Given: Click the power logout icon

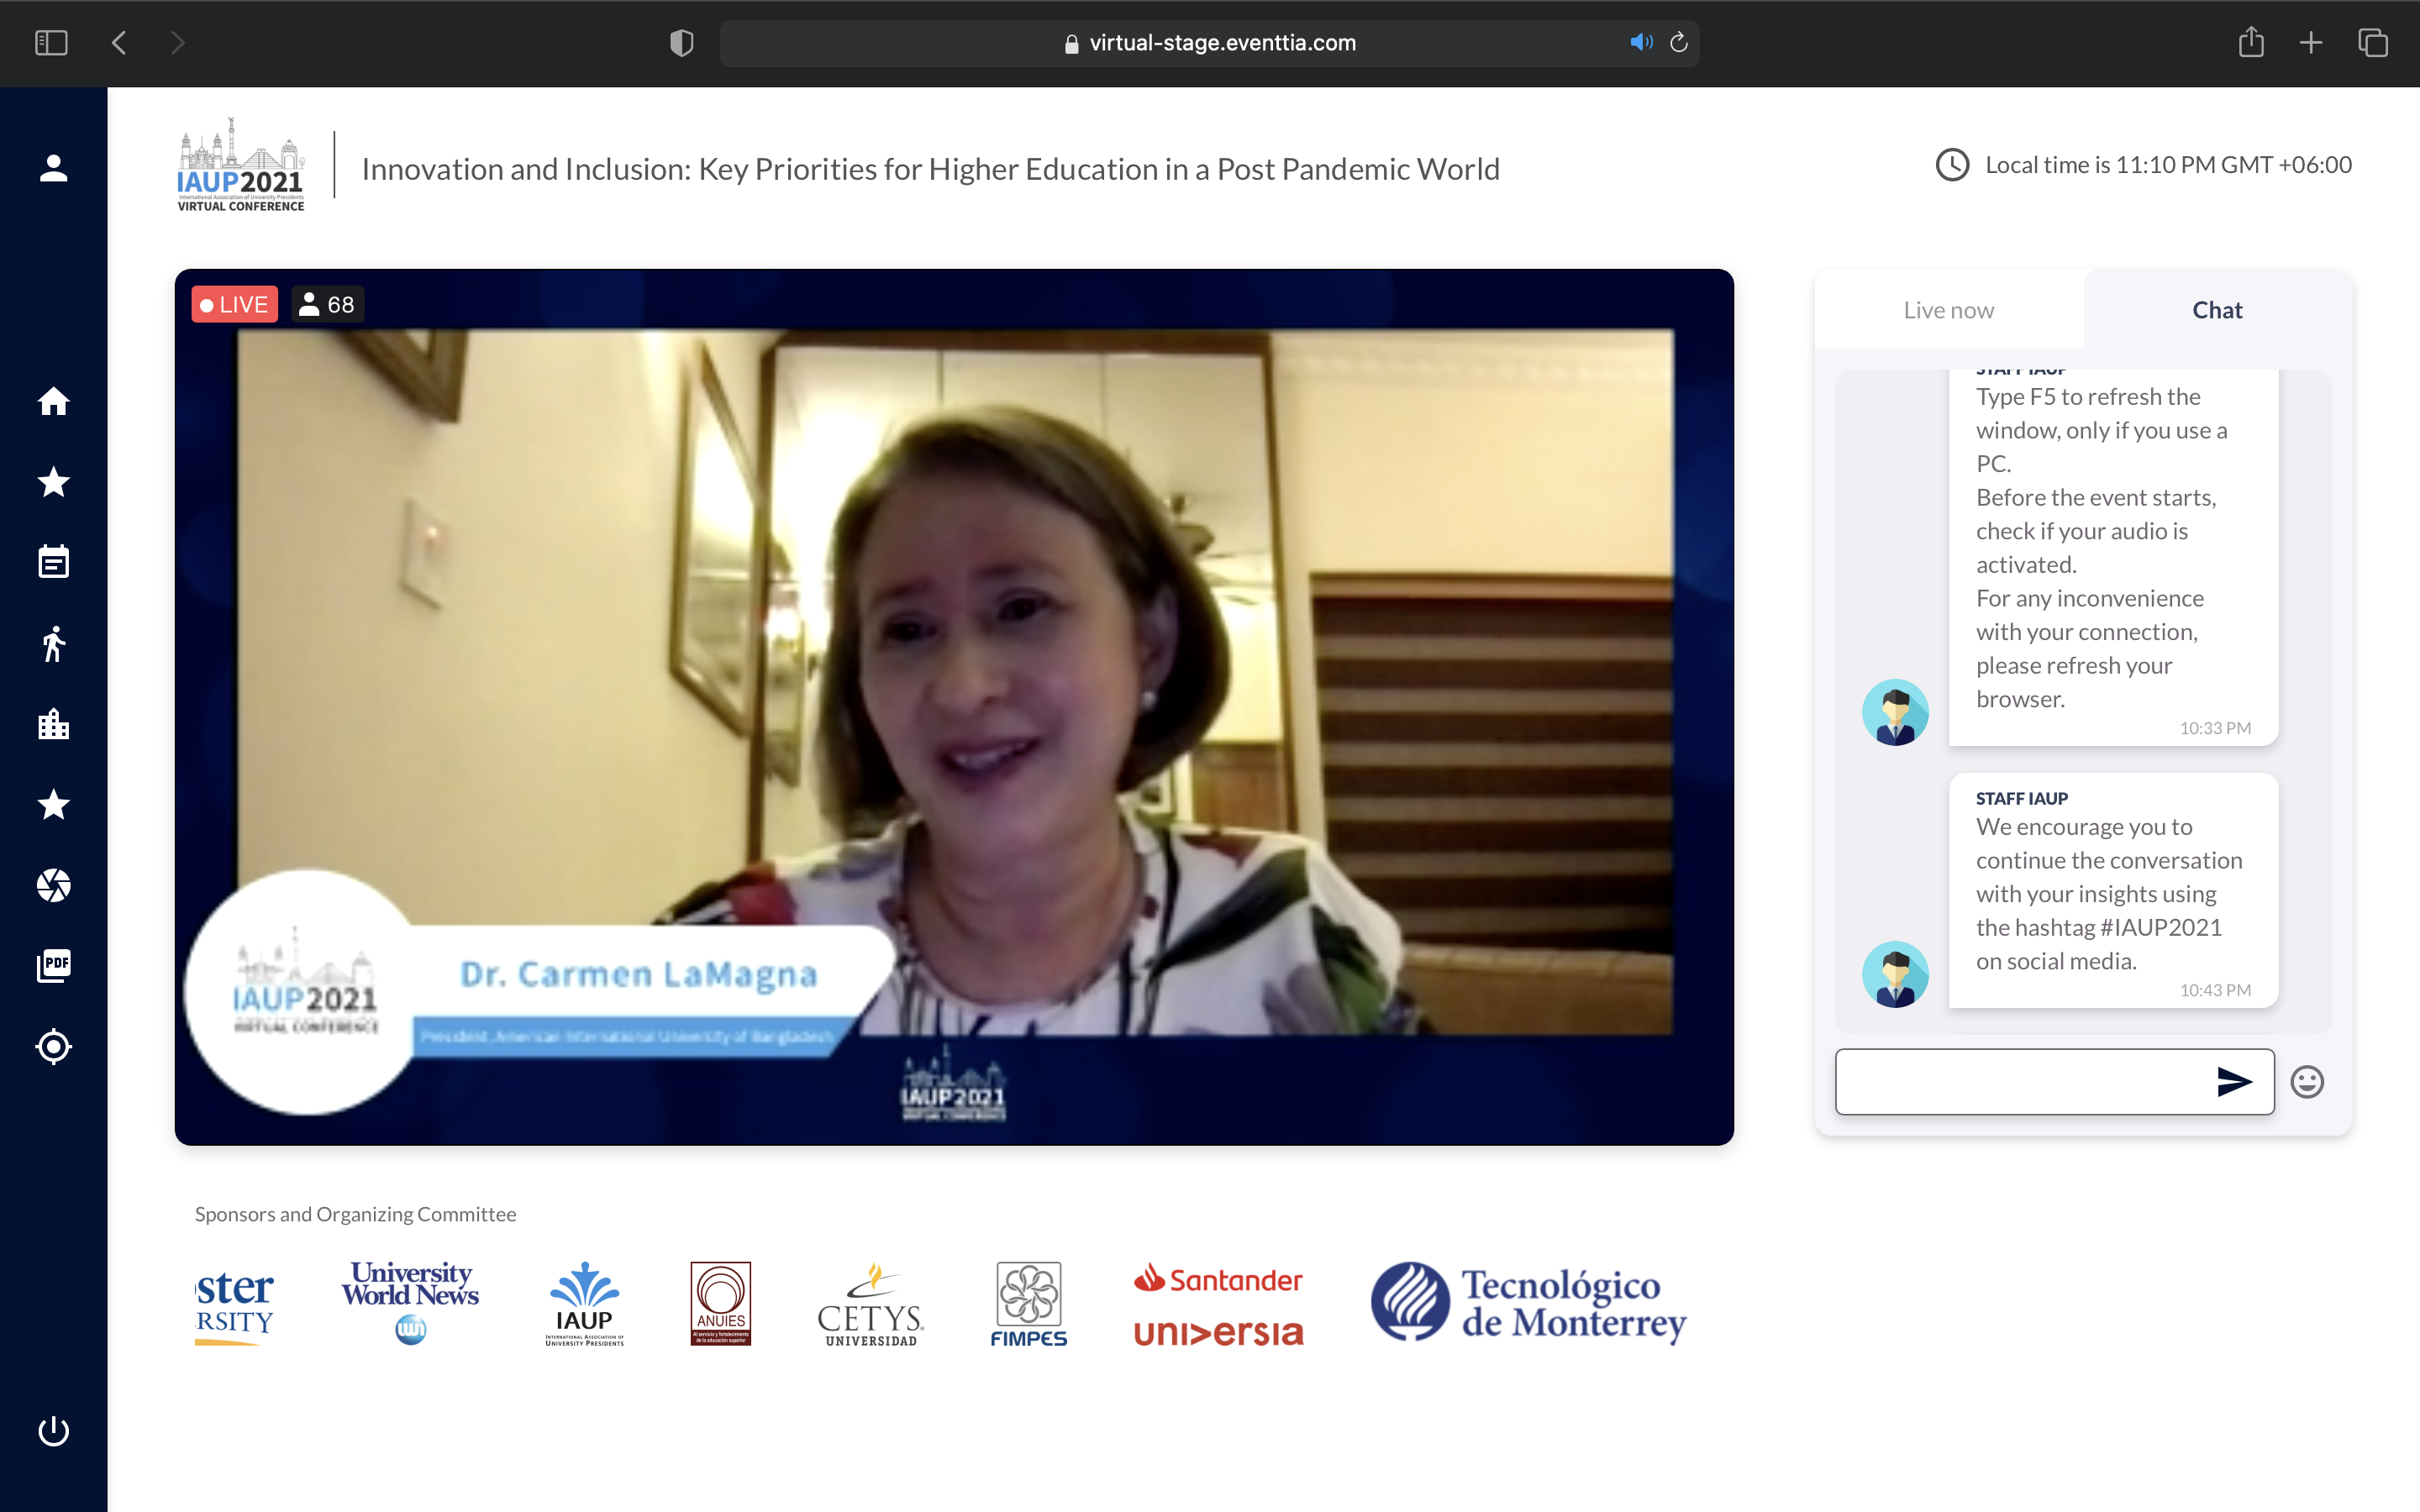Looking at the screenshot, I should (x=53, y=1431).
